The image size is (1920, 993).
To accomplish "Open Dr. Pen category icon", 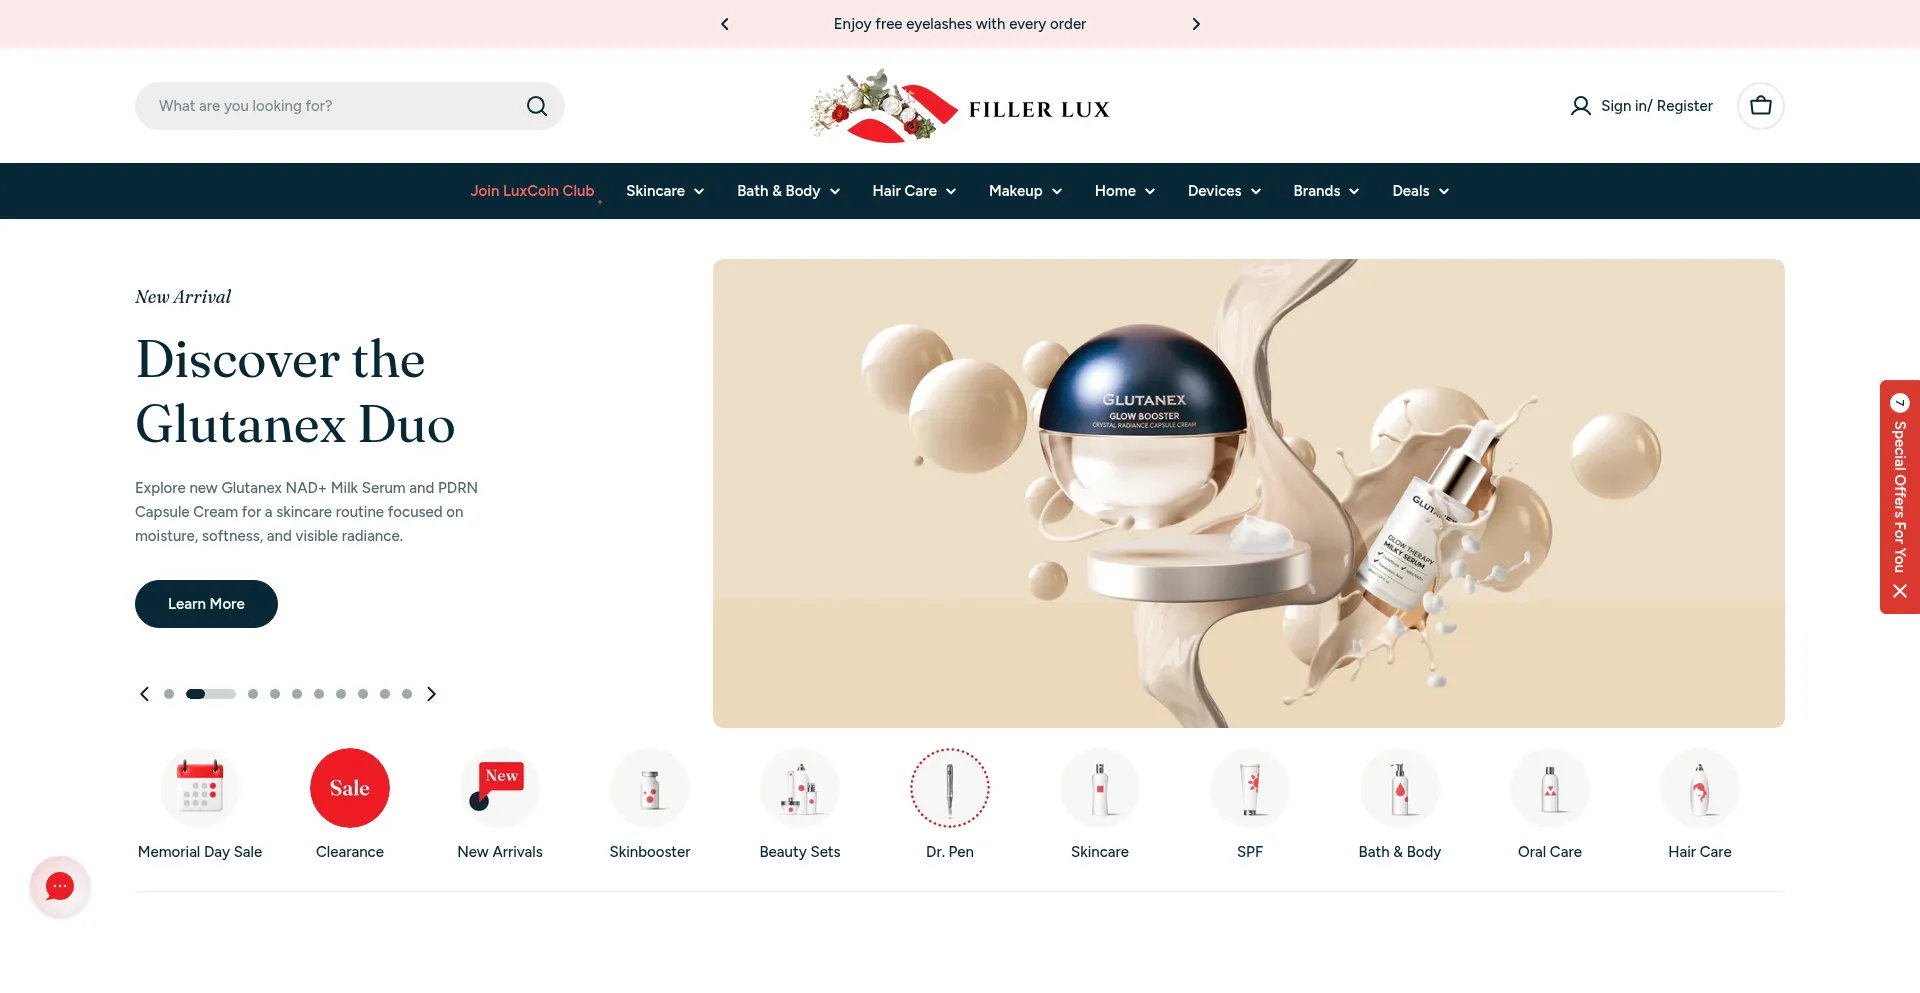I will coord(950,788).
